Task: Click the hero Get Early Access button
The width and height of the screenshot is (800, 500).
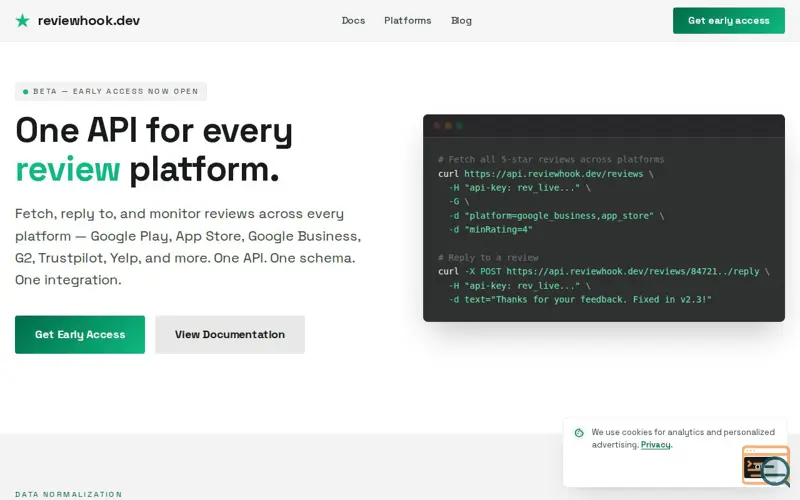Action: coord(80,335)
